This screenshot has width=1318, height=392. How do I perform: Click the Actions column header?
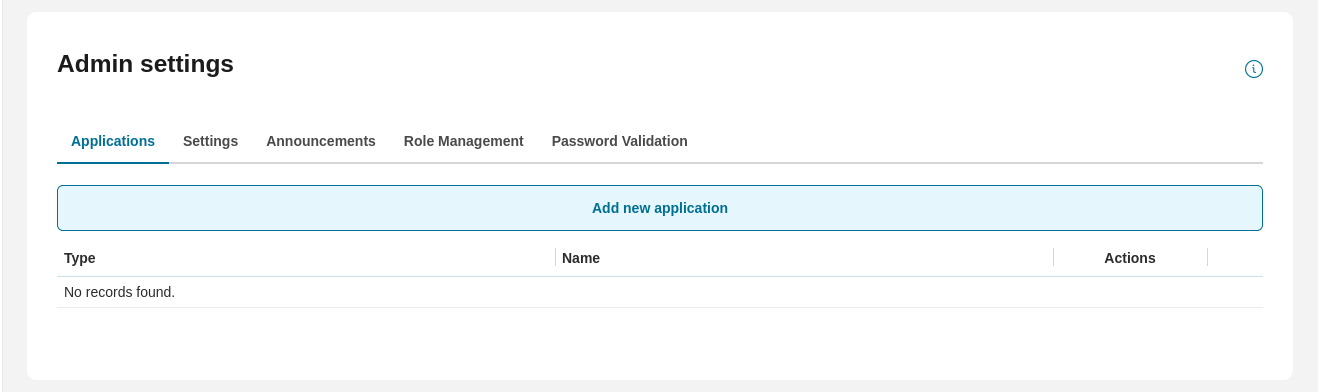1130,258
